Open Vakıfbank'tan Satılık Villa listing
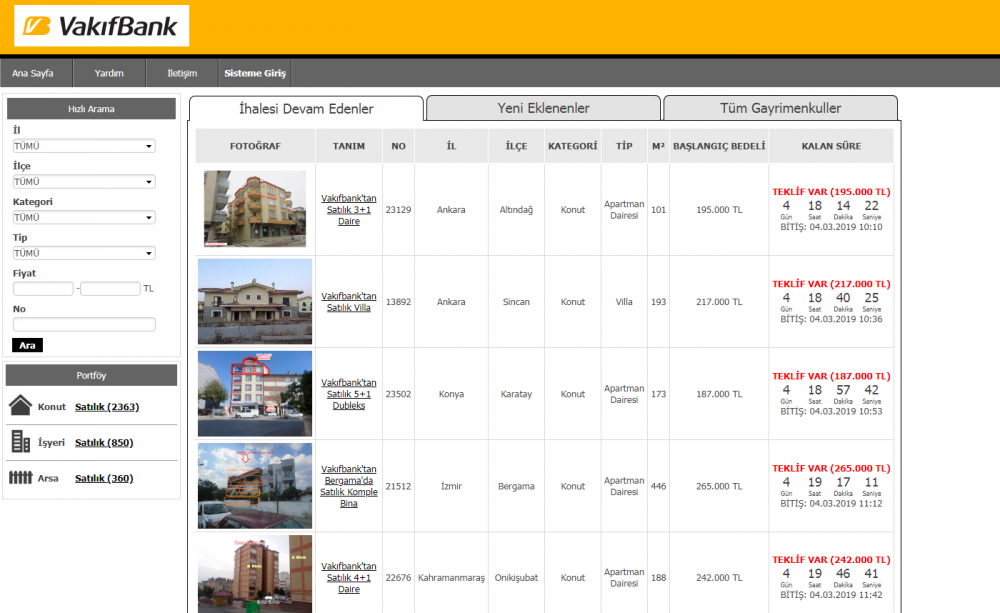This screenshot has height=613, width=1000. point(349,302)
